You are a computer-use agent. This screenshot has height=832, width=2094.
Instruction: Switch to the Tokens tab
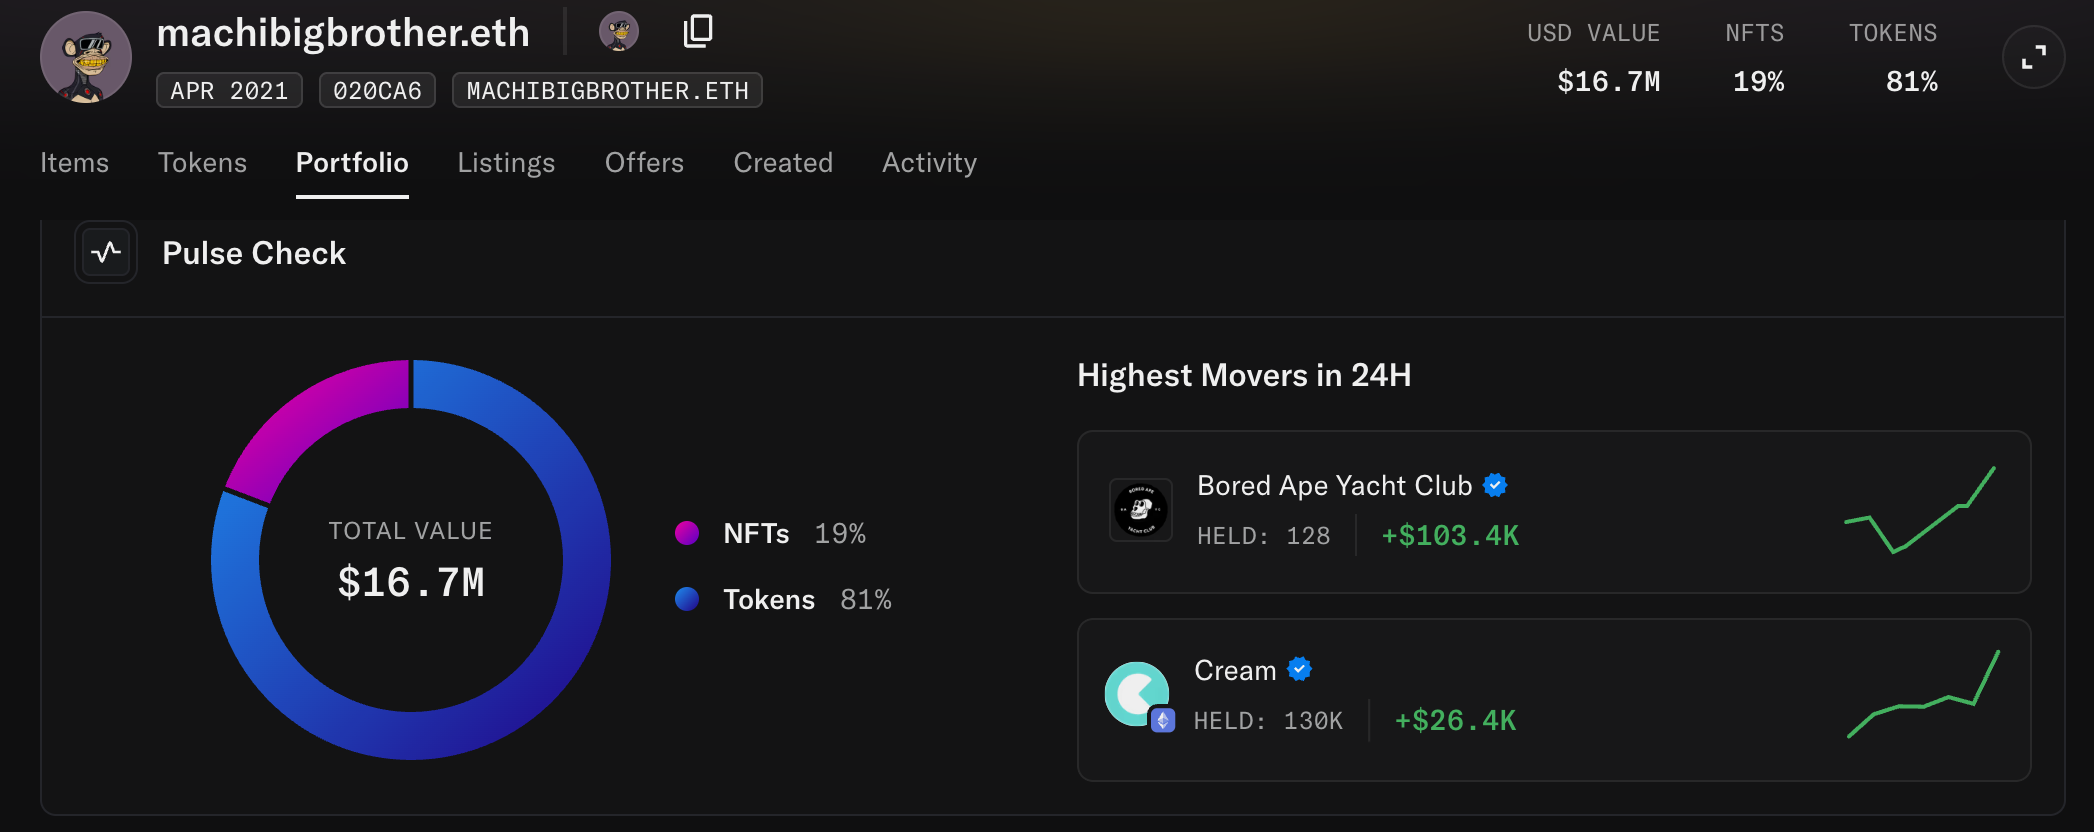click(202, 162)
